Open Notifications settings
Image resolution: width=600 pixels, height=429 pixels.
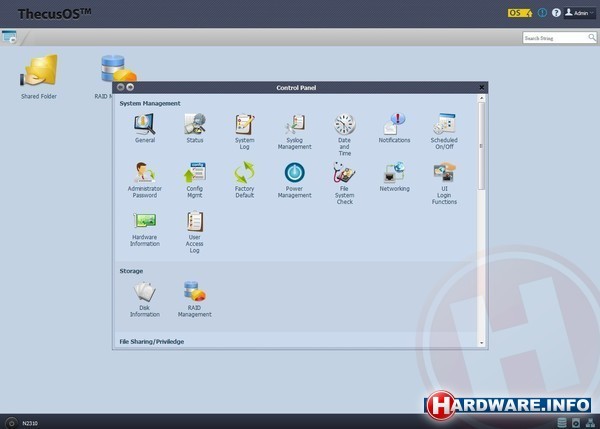pos(394,128)
